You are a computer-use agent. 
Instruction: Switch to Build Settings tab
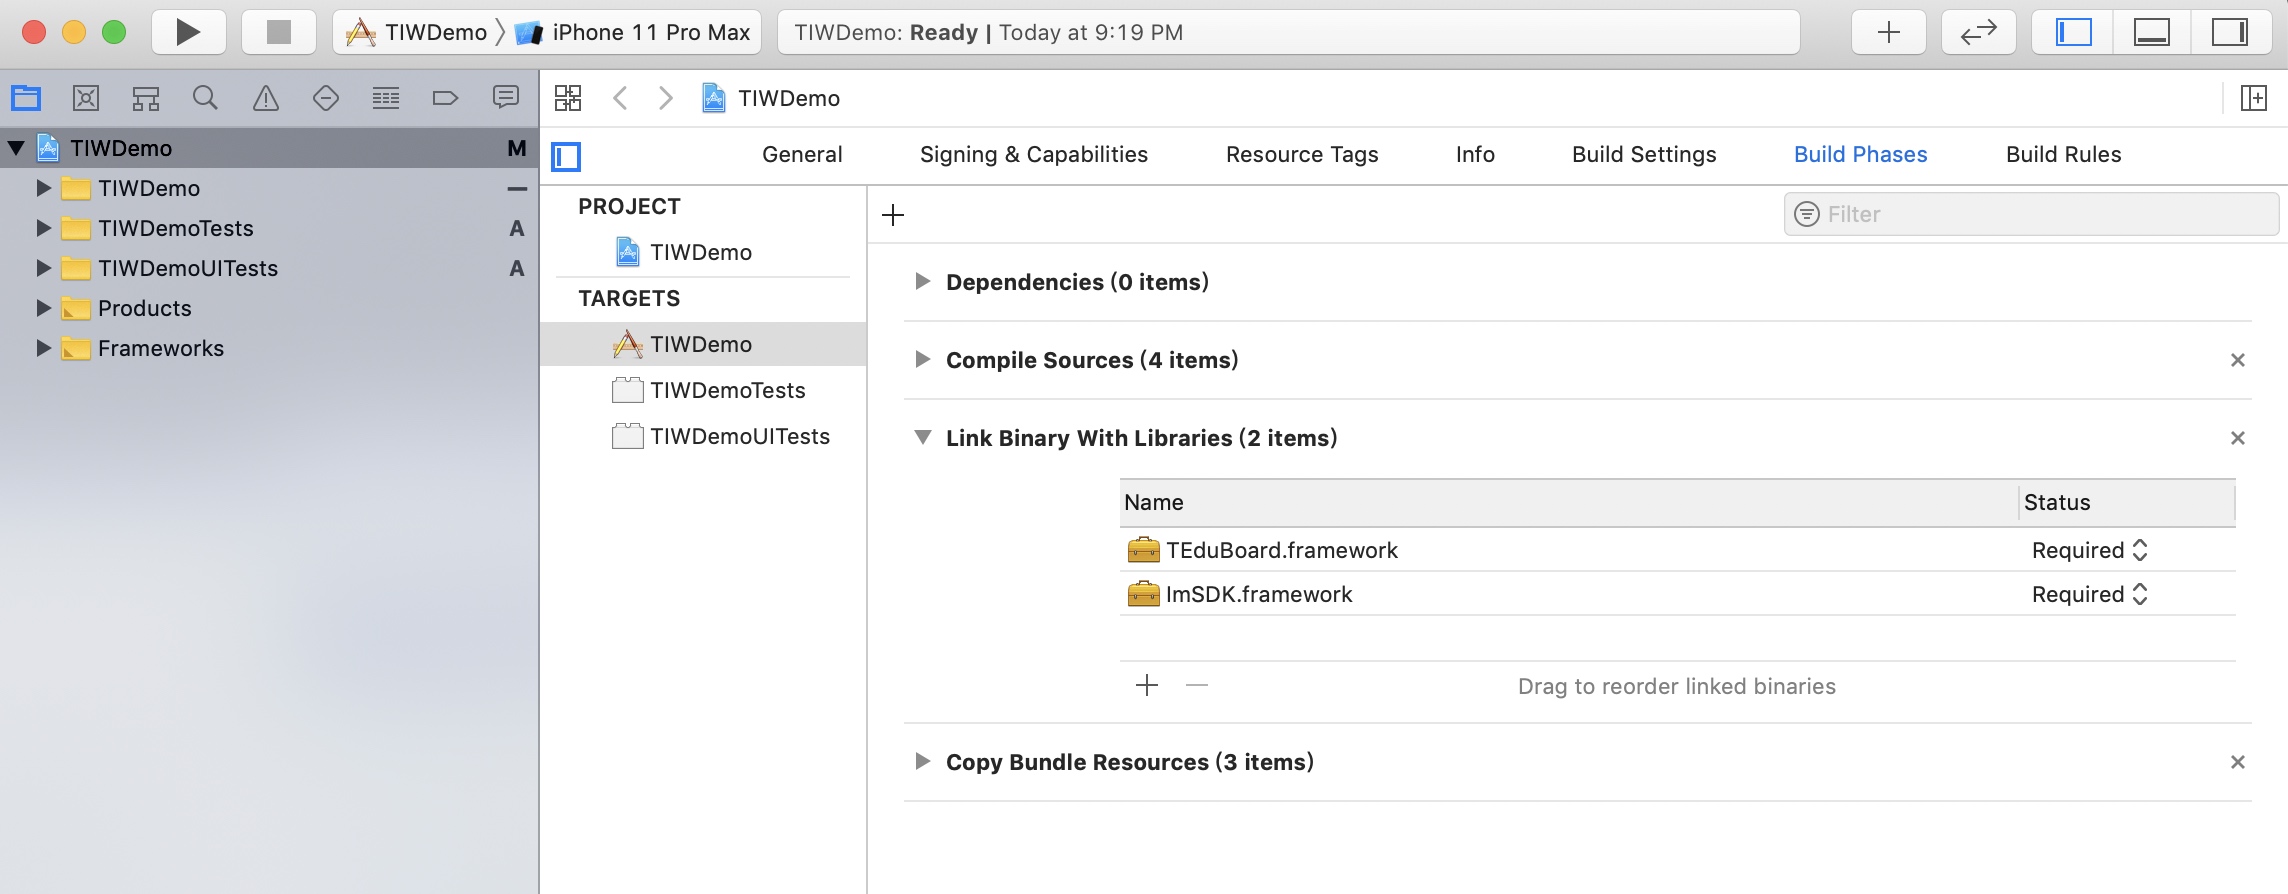1644,154
